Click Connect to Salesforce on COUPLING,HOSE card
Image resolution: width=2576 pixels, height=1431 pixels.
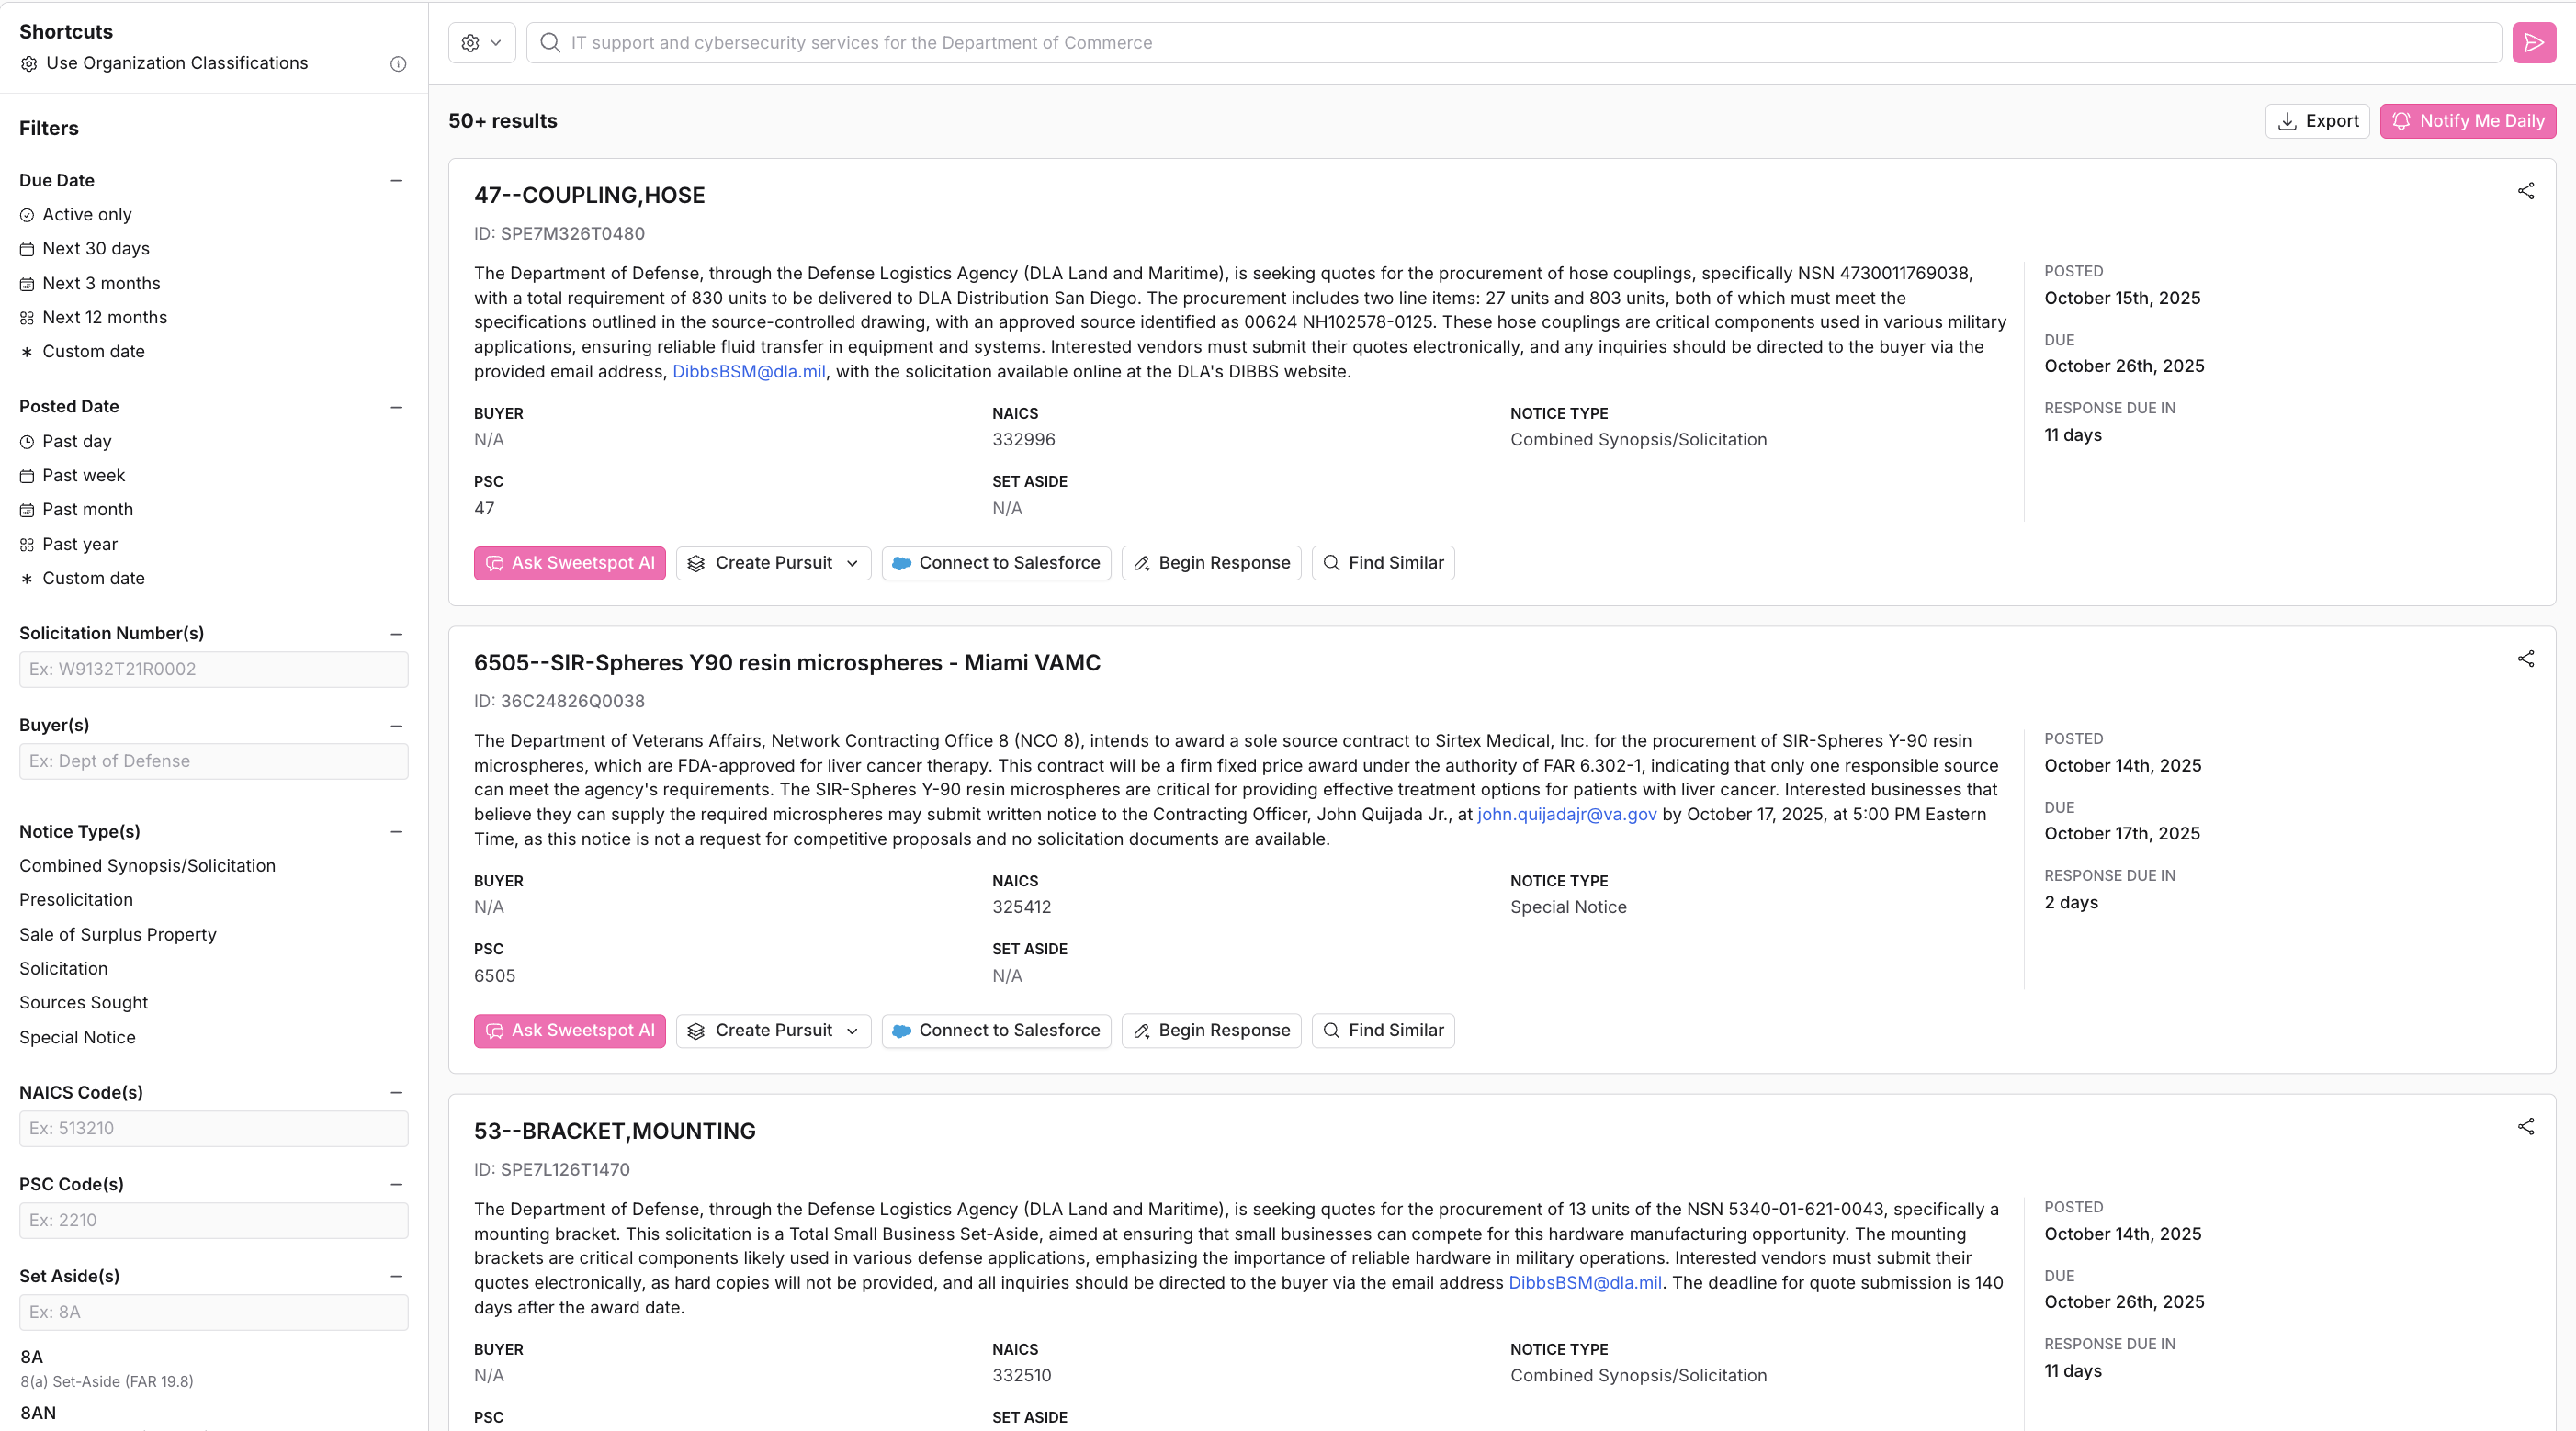click(x=995, y=563)
